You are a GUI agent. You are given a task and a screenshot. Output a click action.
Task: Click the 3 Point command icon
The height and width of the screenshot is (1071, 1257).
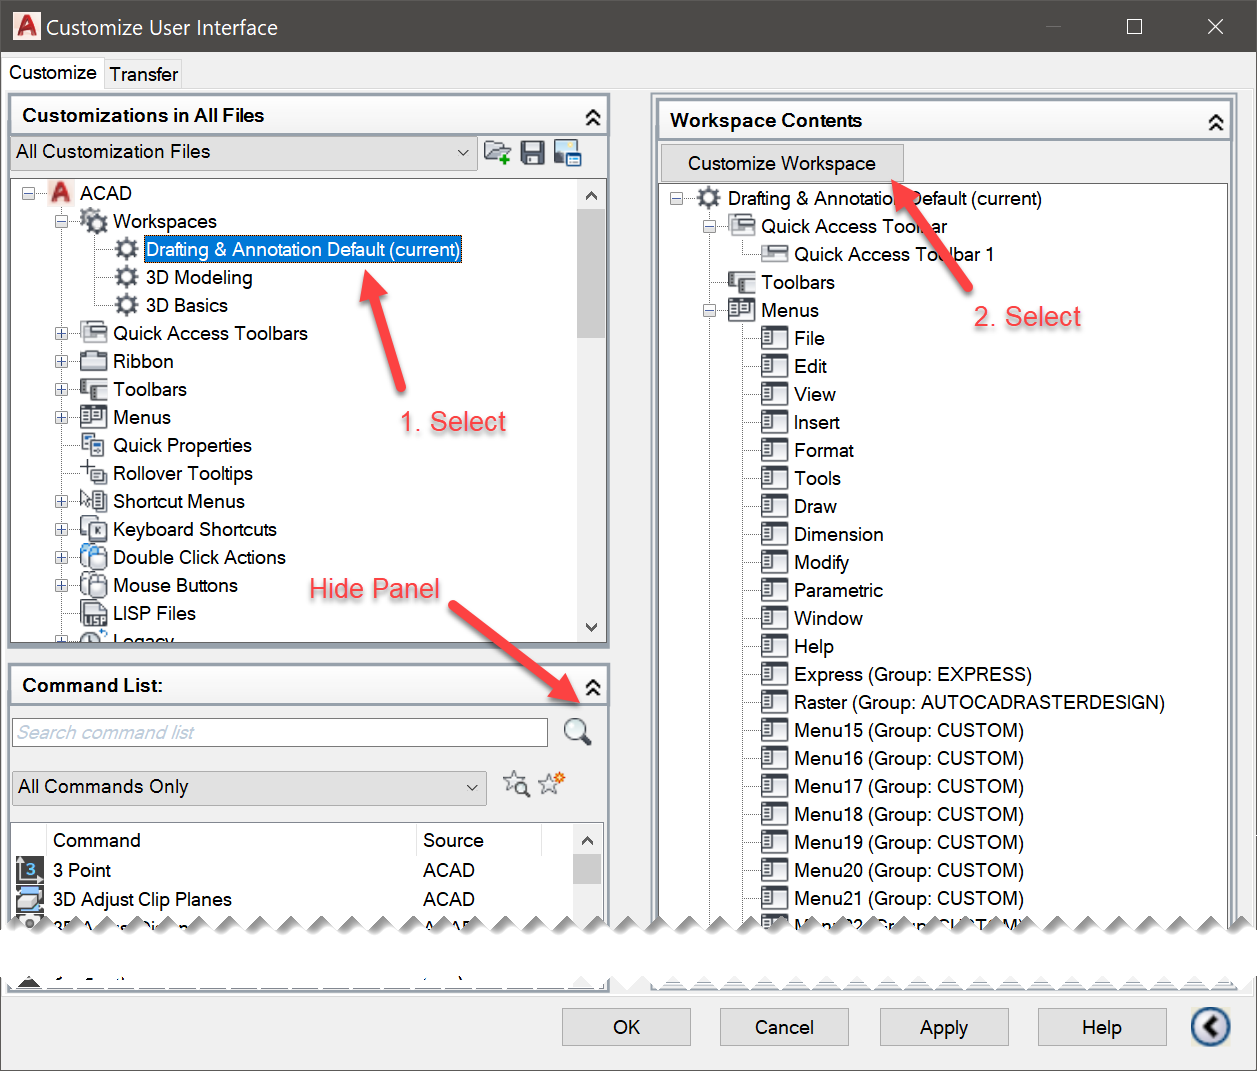29,870
